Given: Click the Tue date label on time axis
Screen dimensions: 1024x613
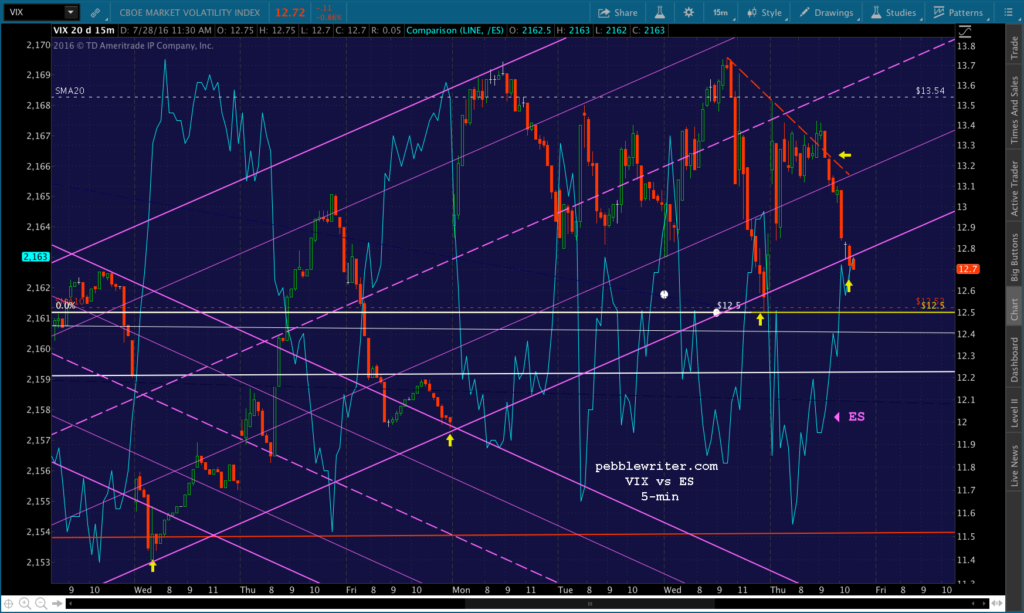Looking at the screenshot, I should 565,589.
